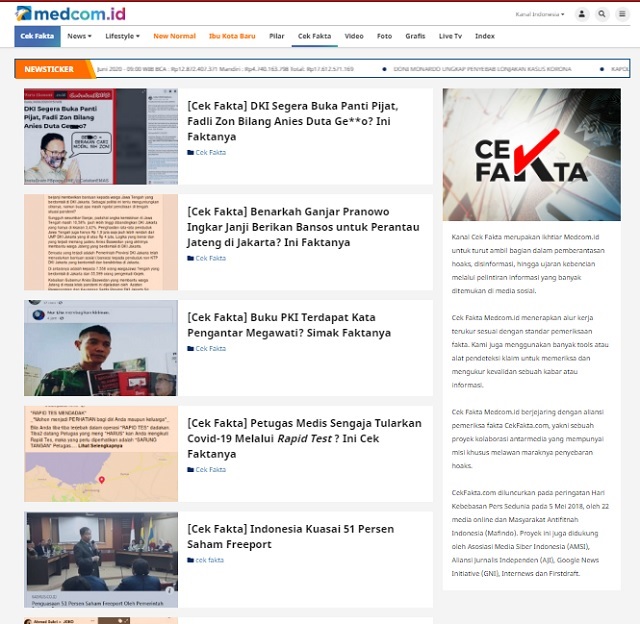Click the Buku PKI article thumbnail

click(101, 348)
